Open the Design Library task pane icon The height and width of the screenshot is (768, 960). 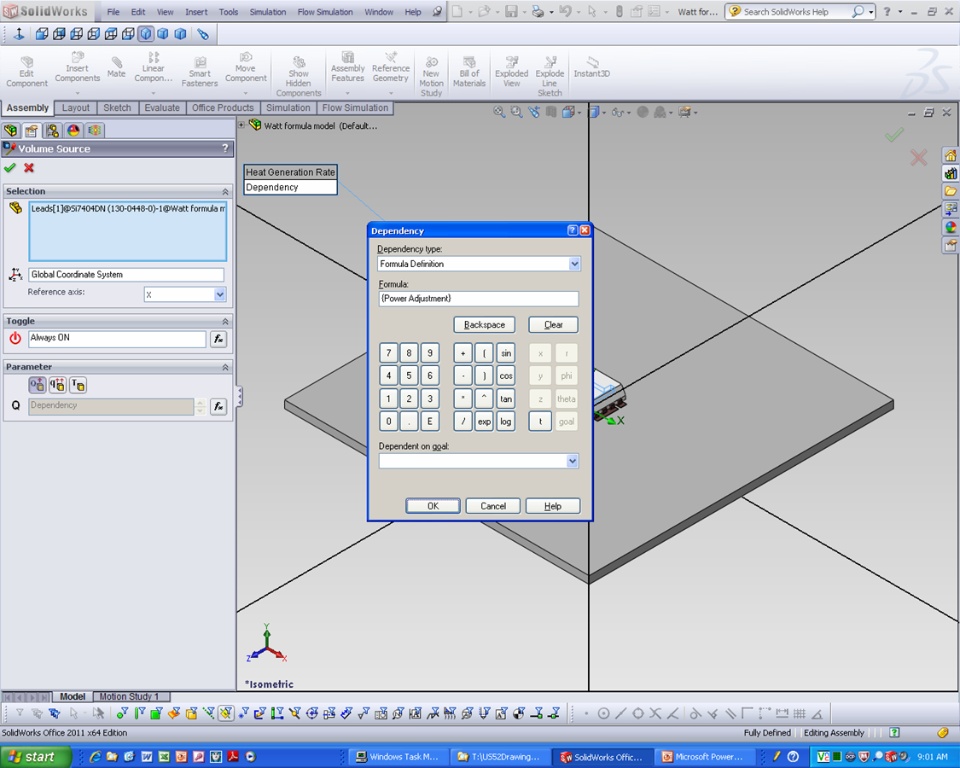[x=950, y=173]
